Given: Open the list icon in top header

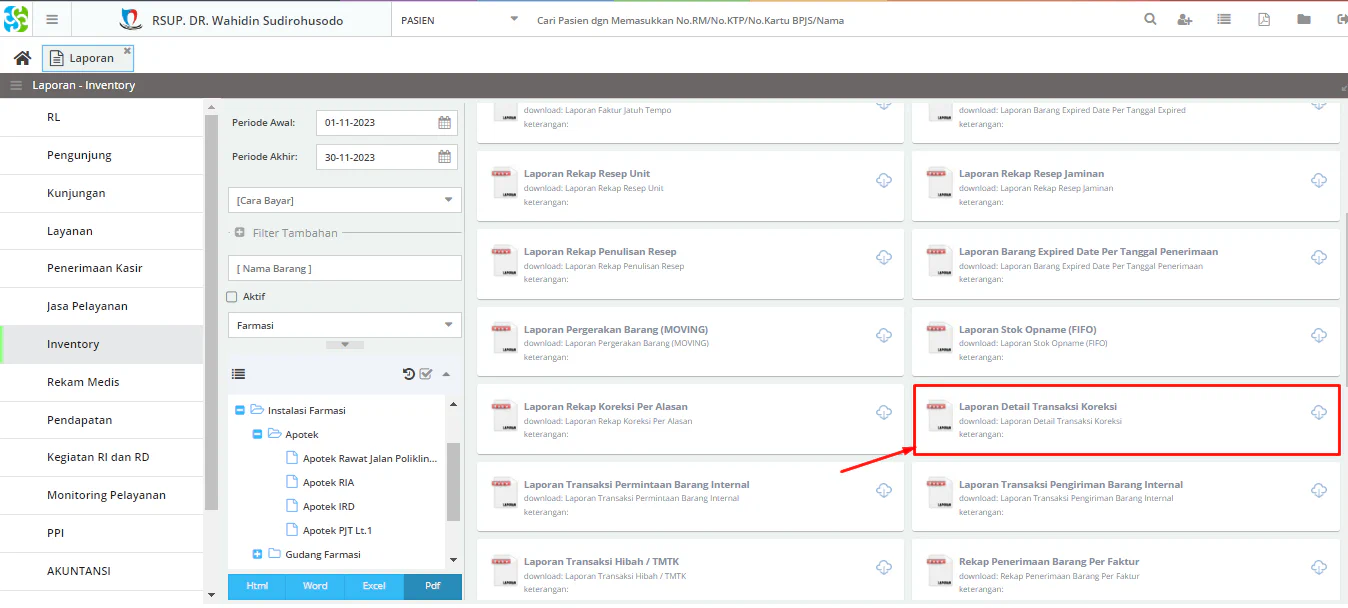Looking at the screenshot, I should tap(1224, 19).
